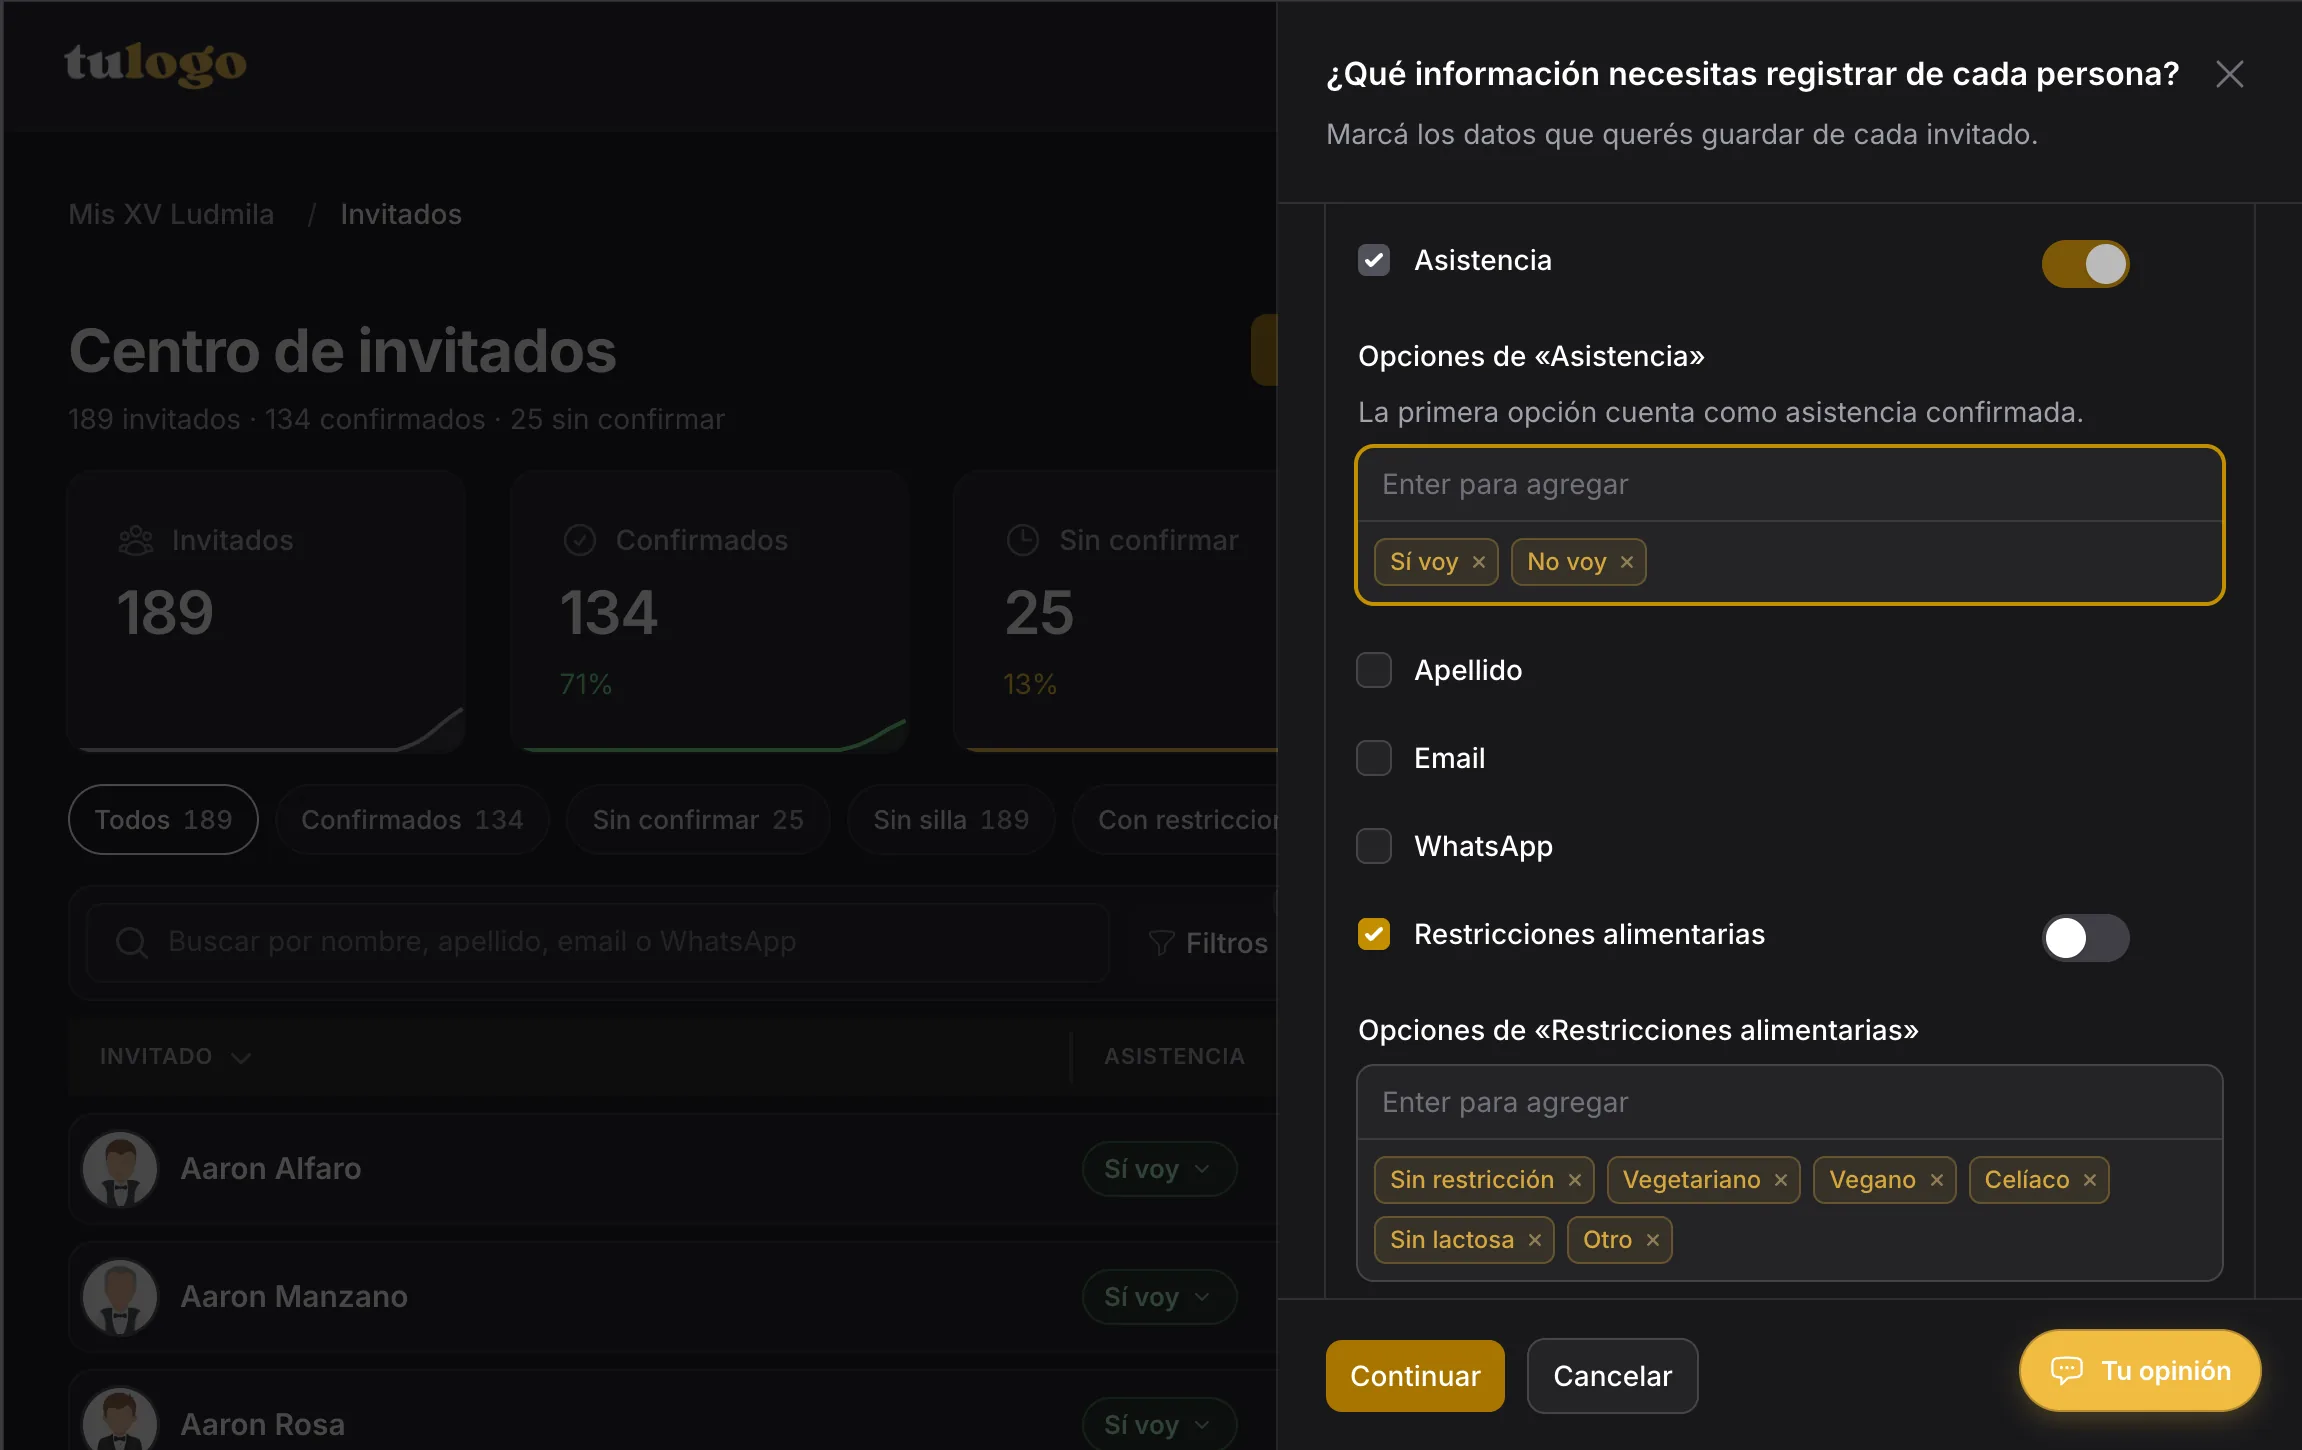Remove the 'Vegetariano' tag

pyautogui.click(x=1781, y=1180)
